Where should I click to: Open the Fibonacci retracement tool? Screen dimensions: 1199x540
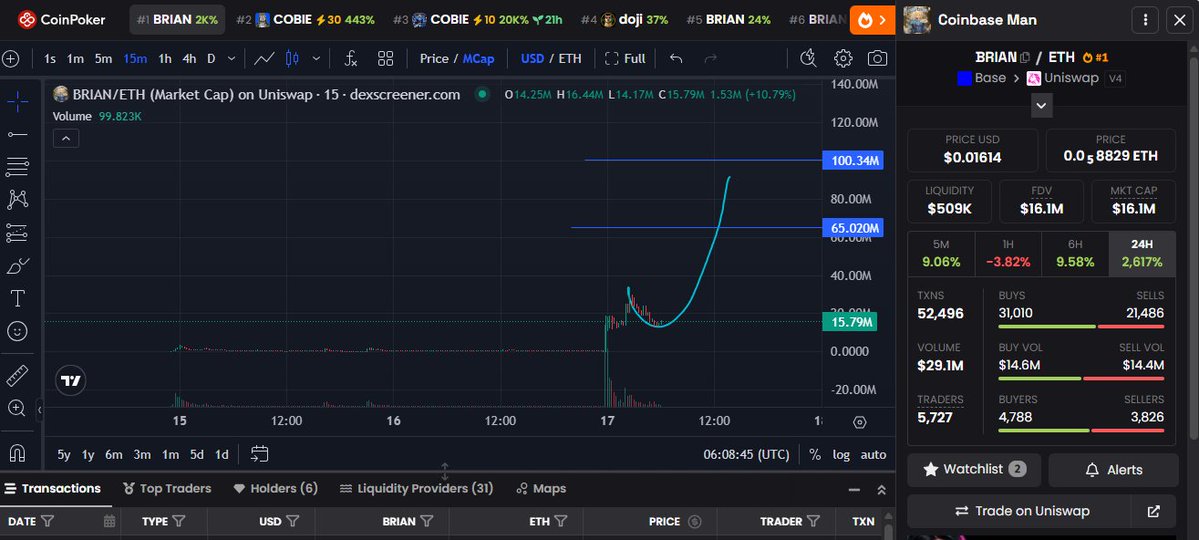point(17,167)
